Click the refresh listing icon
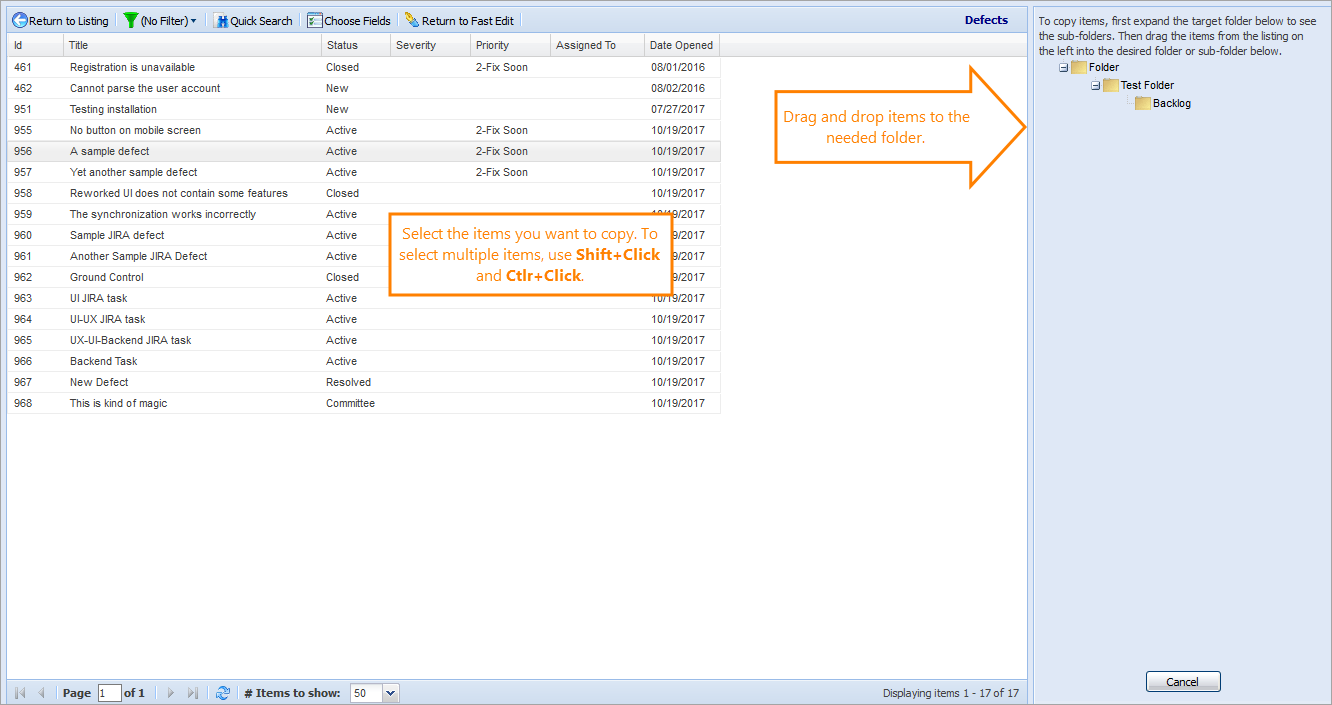 pyautogui.click(x=223, y=693)
